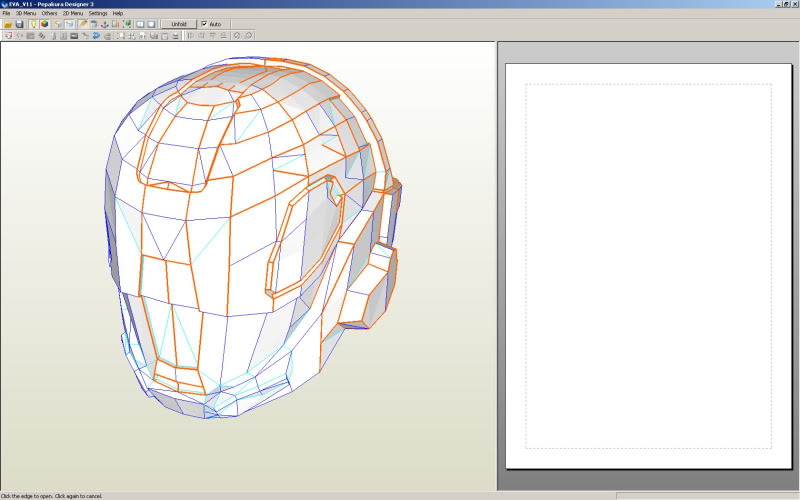Click the first icon in second toolbar row
The image size is (800, 500).
point(8,35)
